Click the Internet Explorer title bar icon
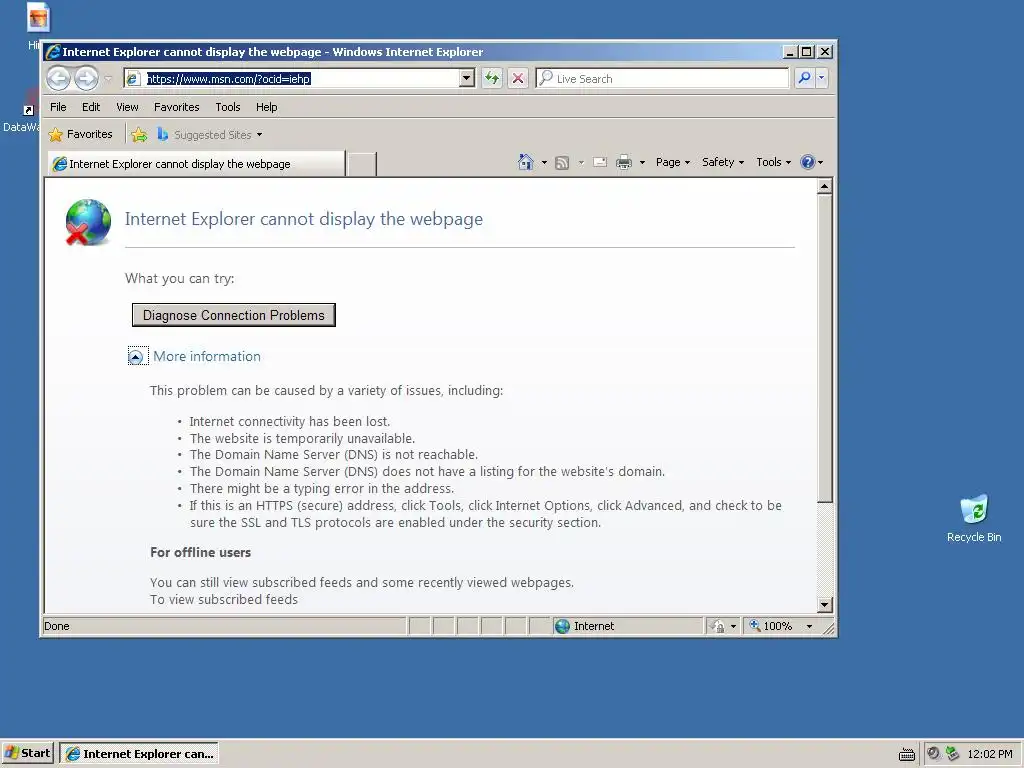This screenshot has height=768, width=1024. coord(53,52)
